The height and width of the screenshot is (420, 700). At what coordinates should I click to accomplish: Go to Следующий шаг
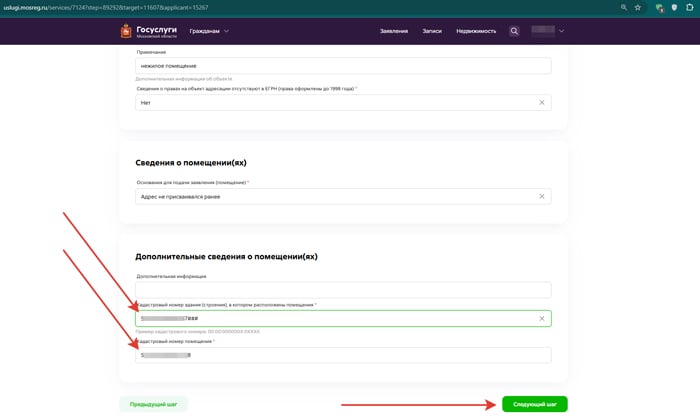[535, 404]
